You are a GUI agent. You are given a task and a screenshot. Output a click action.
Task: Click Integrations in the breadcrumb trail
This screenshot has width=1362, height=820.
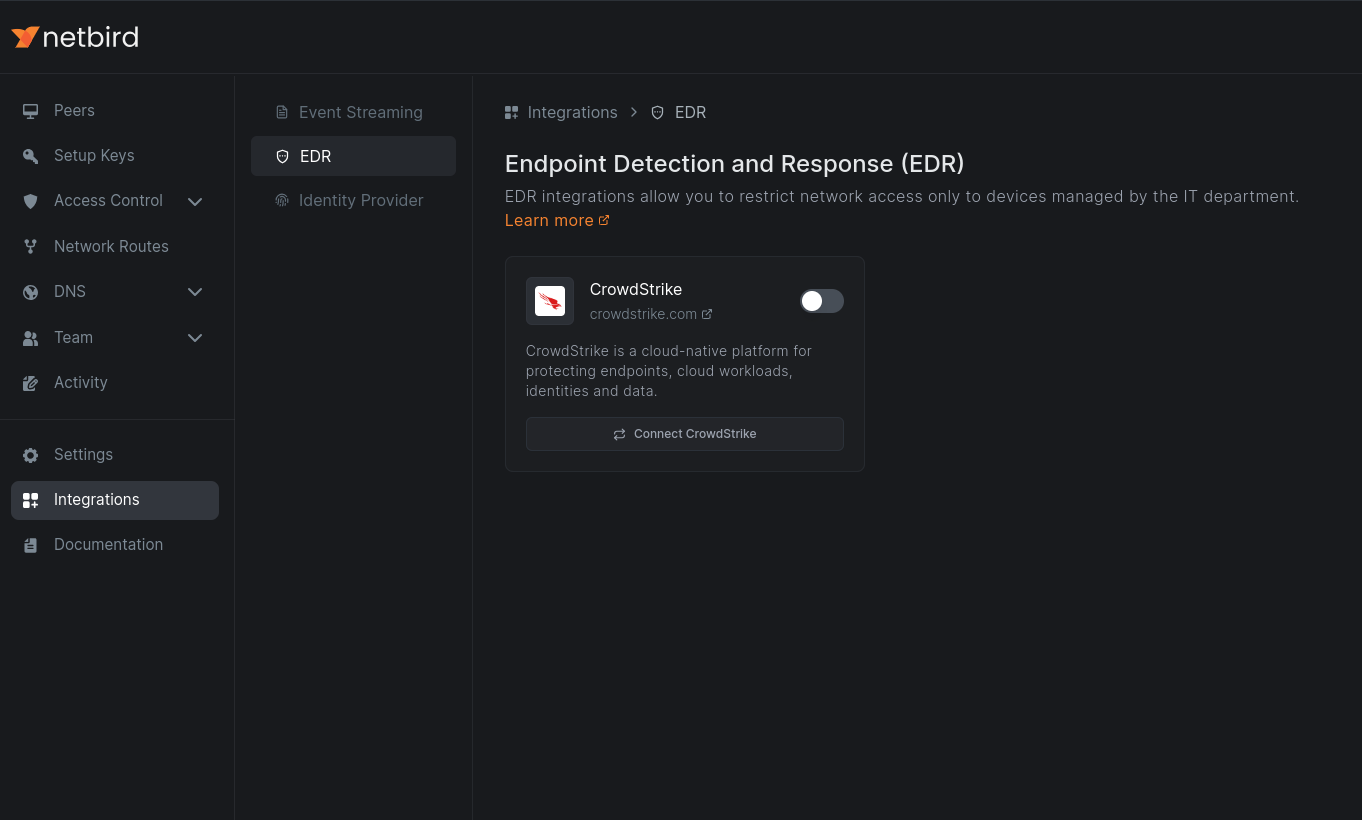click(572, 112)
